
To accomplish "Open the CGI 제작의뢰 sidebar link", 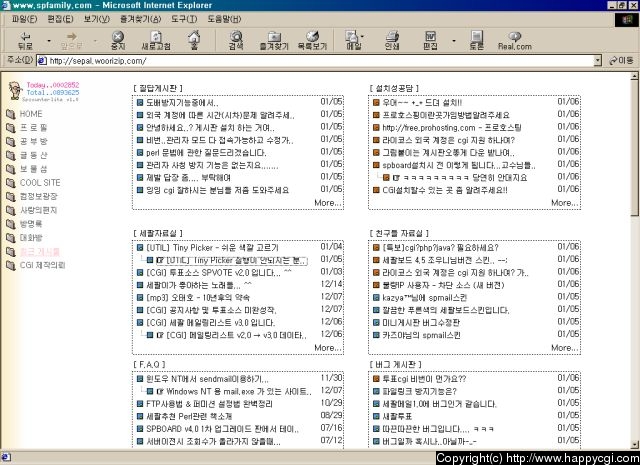I will click(42, 265).
